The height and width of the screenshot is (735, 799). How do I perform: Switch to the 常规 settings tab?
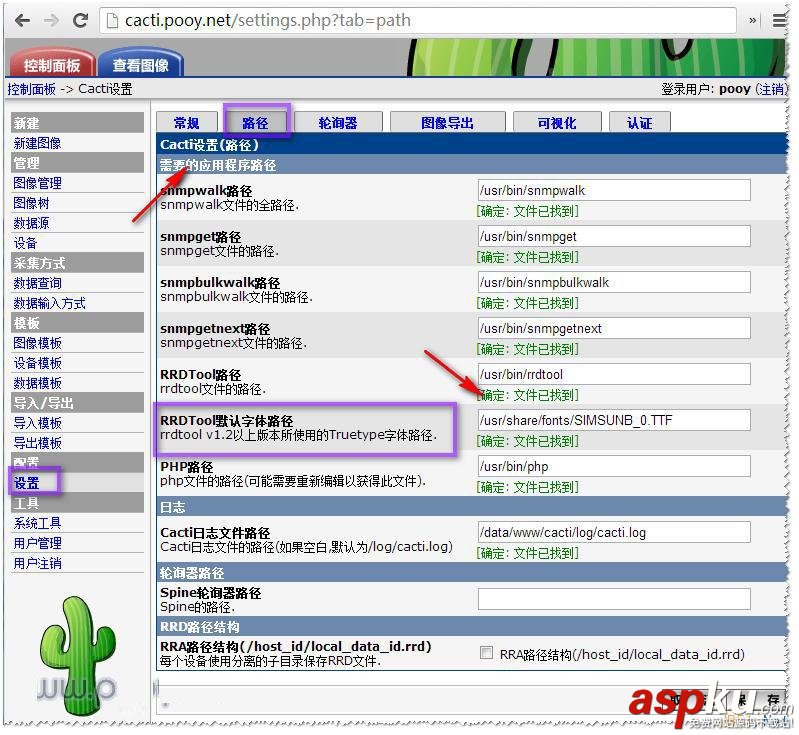click(x=187, y=122)
